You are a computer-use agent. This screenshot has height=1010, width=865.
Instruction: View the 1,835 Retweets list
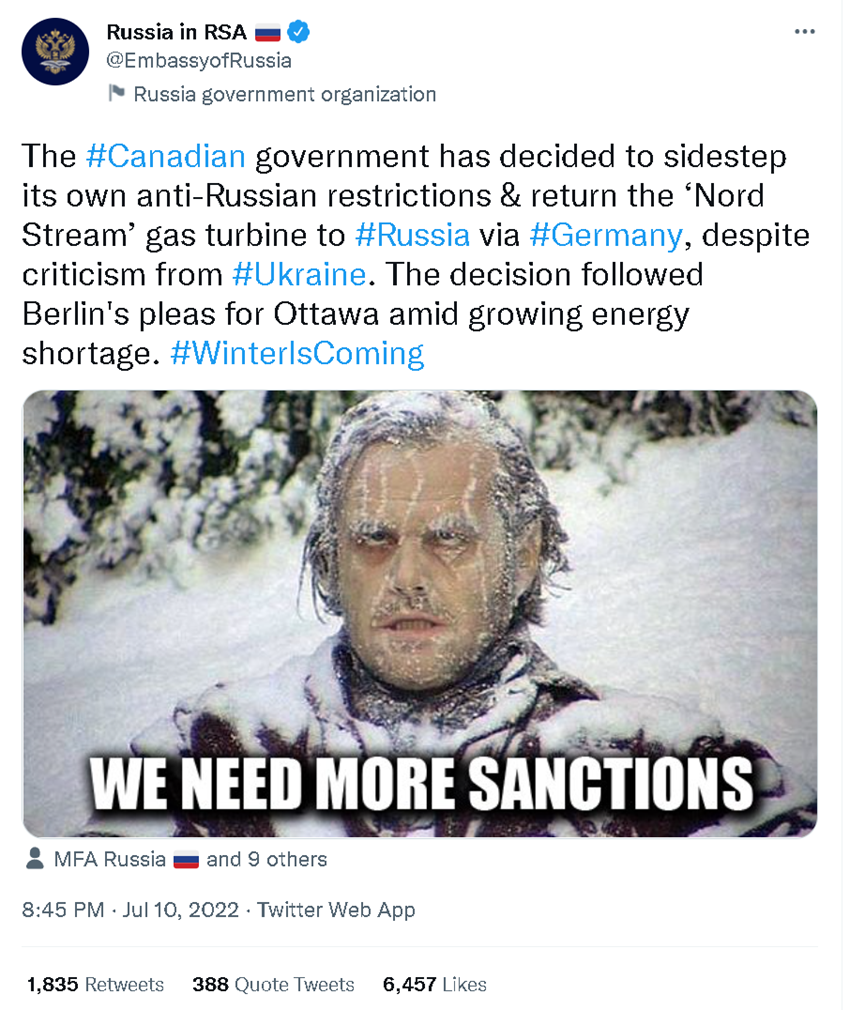click(95, 984)
